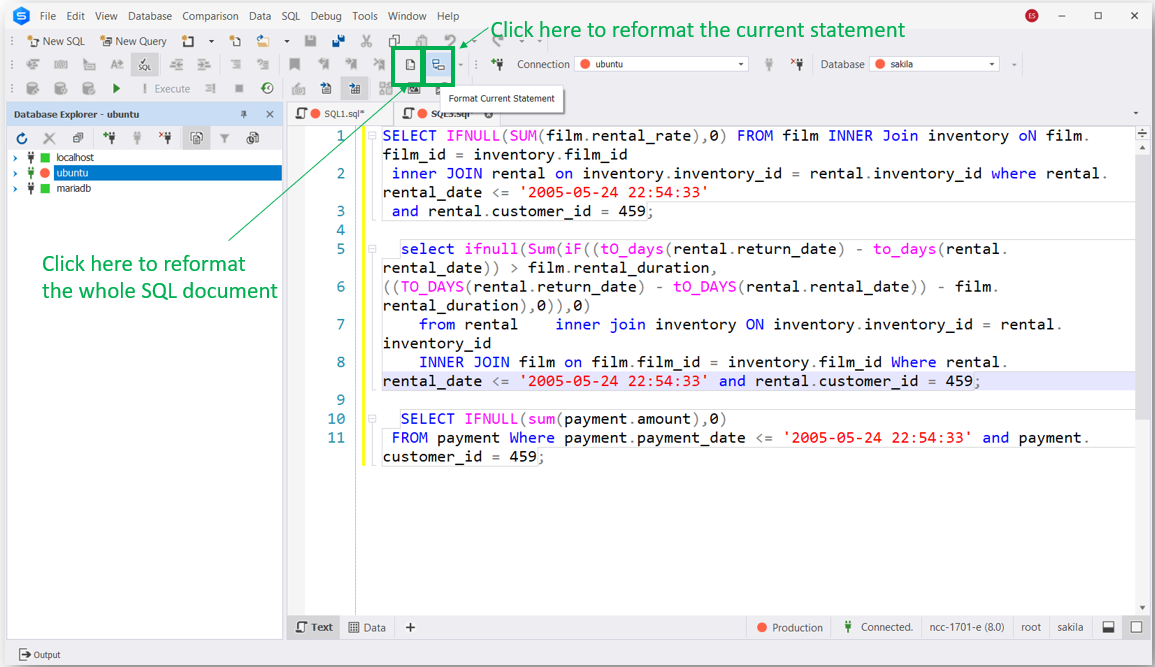
Task: Open the Comparison menu
Action: tap(210, 15)
